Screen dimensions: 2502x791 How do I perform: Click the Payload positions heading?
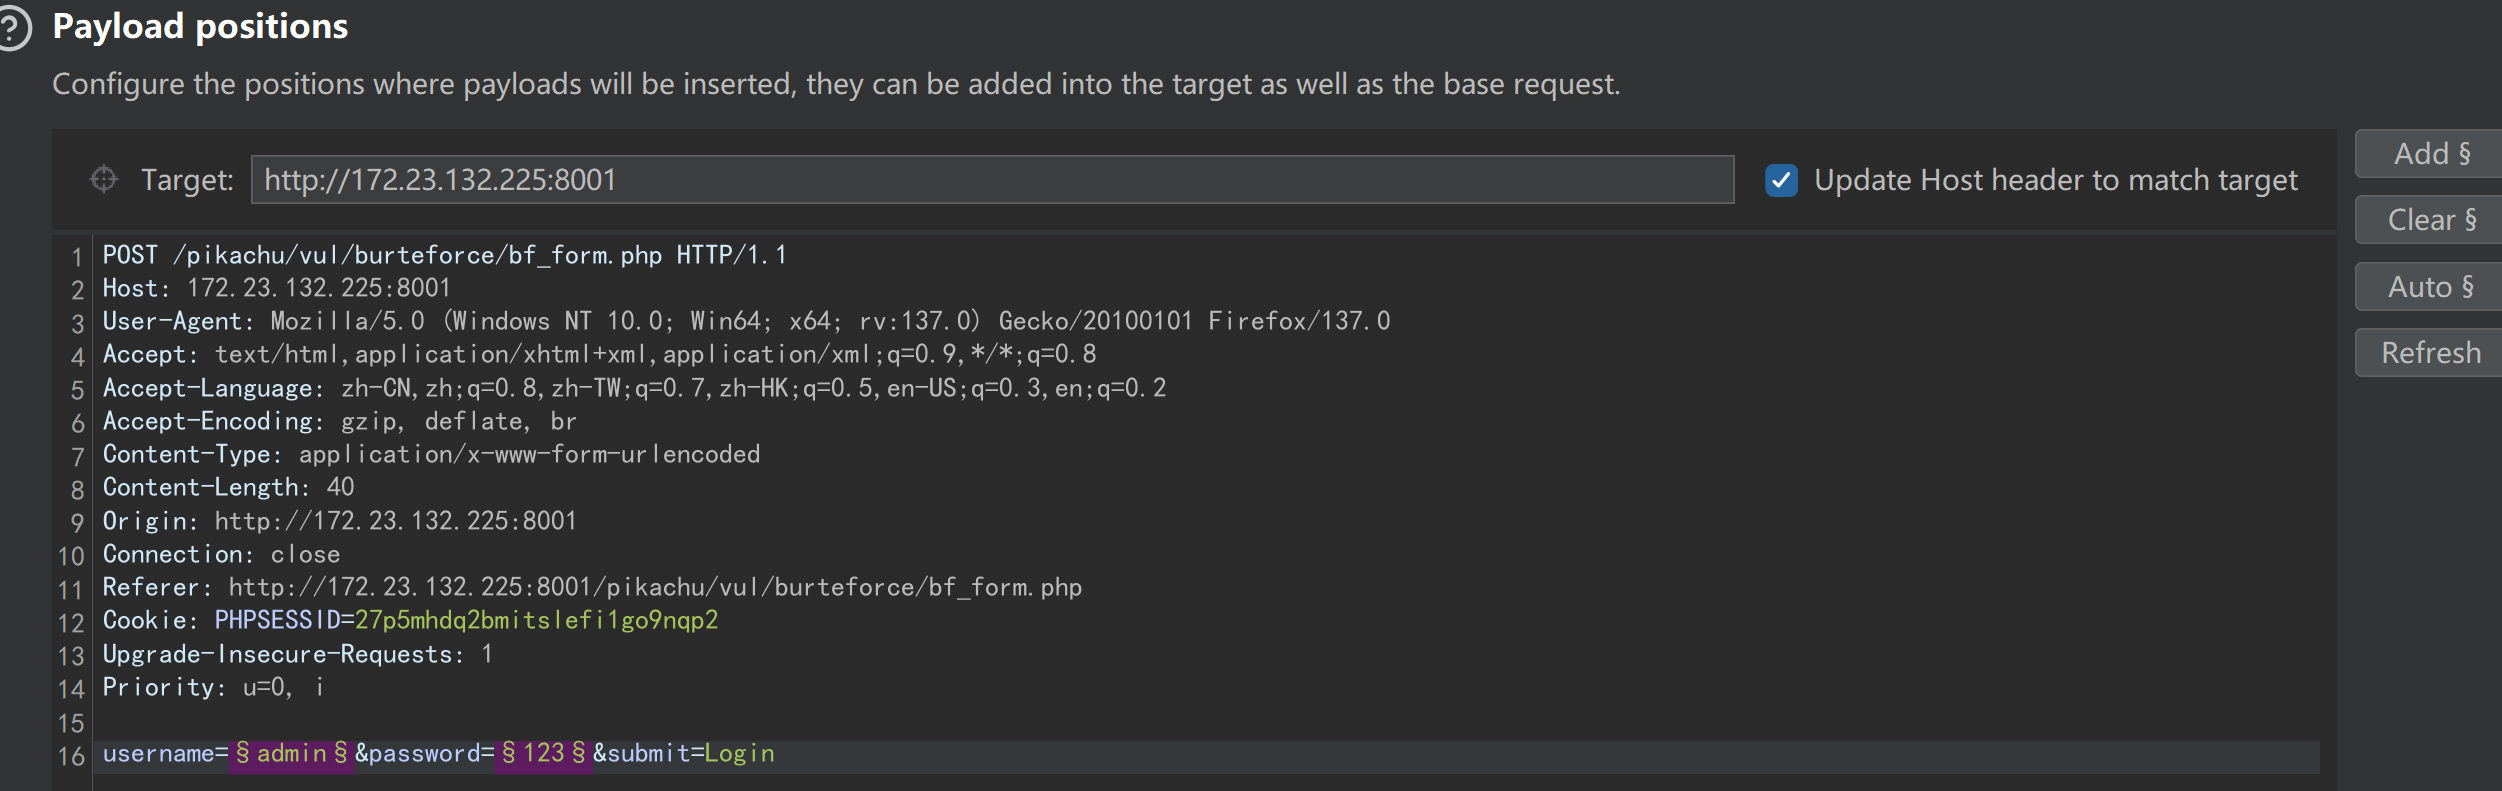pos(200,27)
